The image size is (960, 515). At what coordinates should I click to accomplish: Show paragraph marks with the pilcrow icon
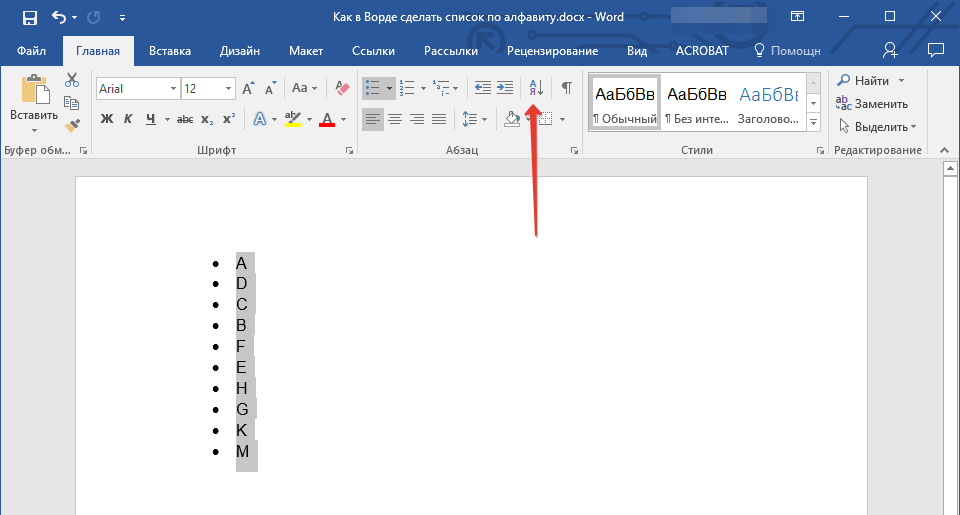566,88
